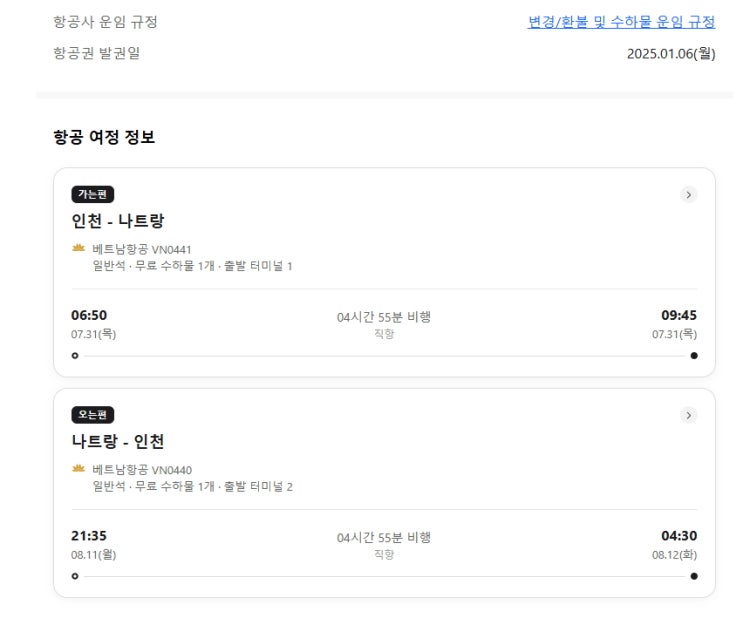This screenshot has width=743, height=625.
Task: Click the 04:30 arrival filled dot marker
Action: tap(694, 576)
